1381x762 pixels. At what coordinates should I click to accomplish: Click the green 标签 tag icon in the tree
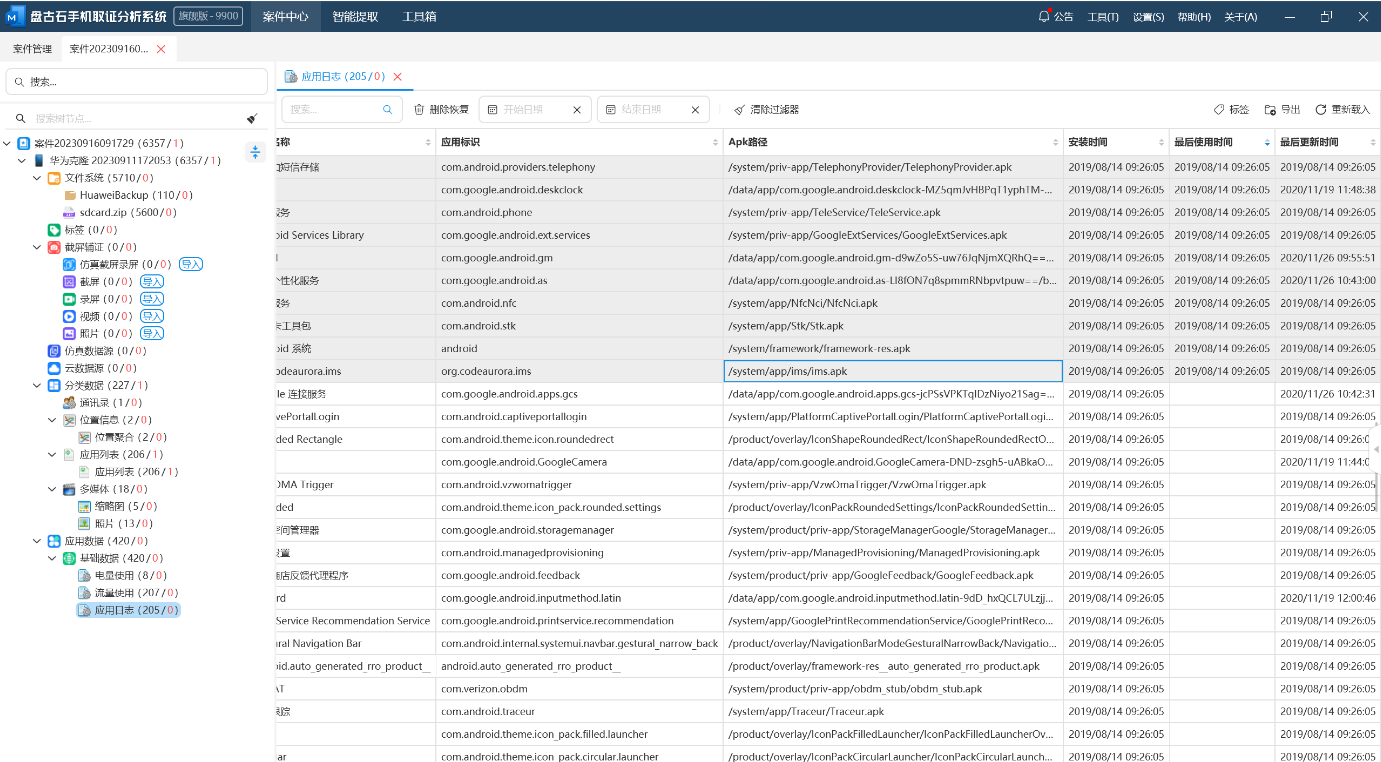point(55,230)
